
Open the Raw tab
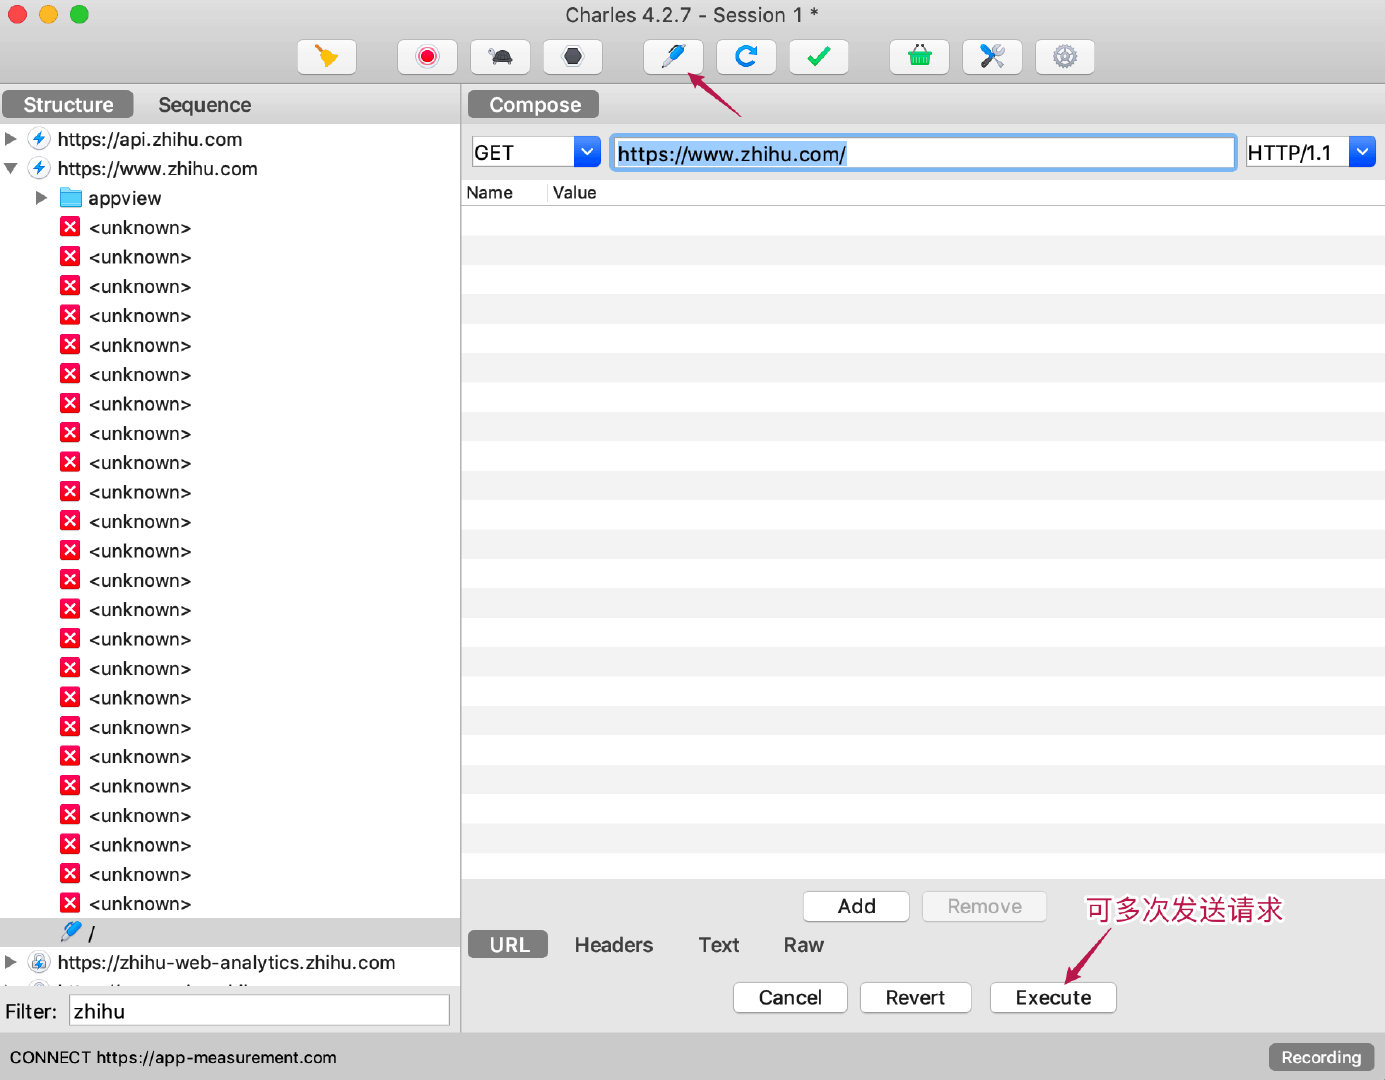pos(804,945)
